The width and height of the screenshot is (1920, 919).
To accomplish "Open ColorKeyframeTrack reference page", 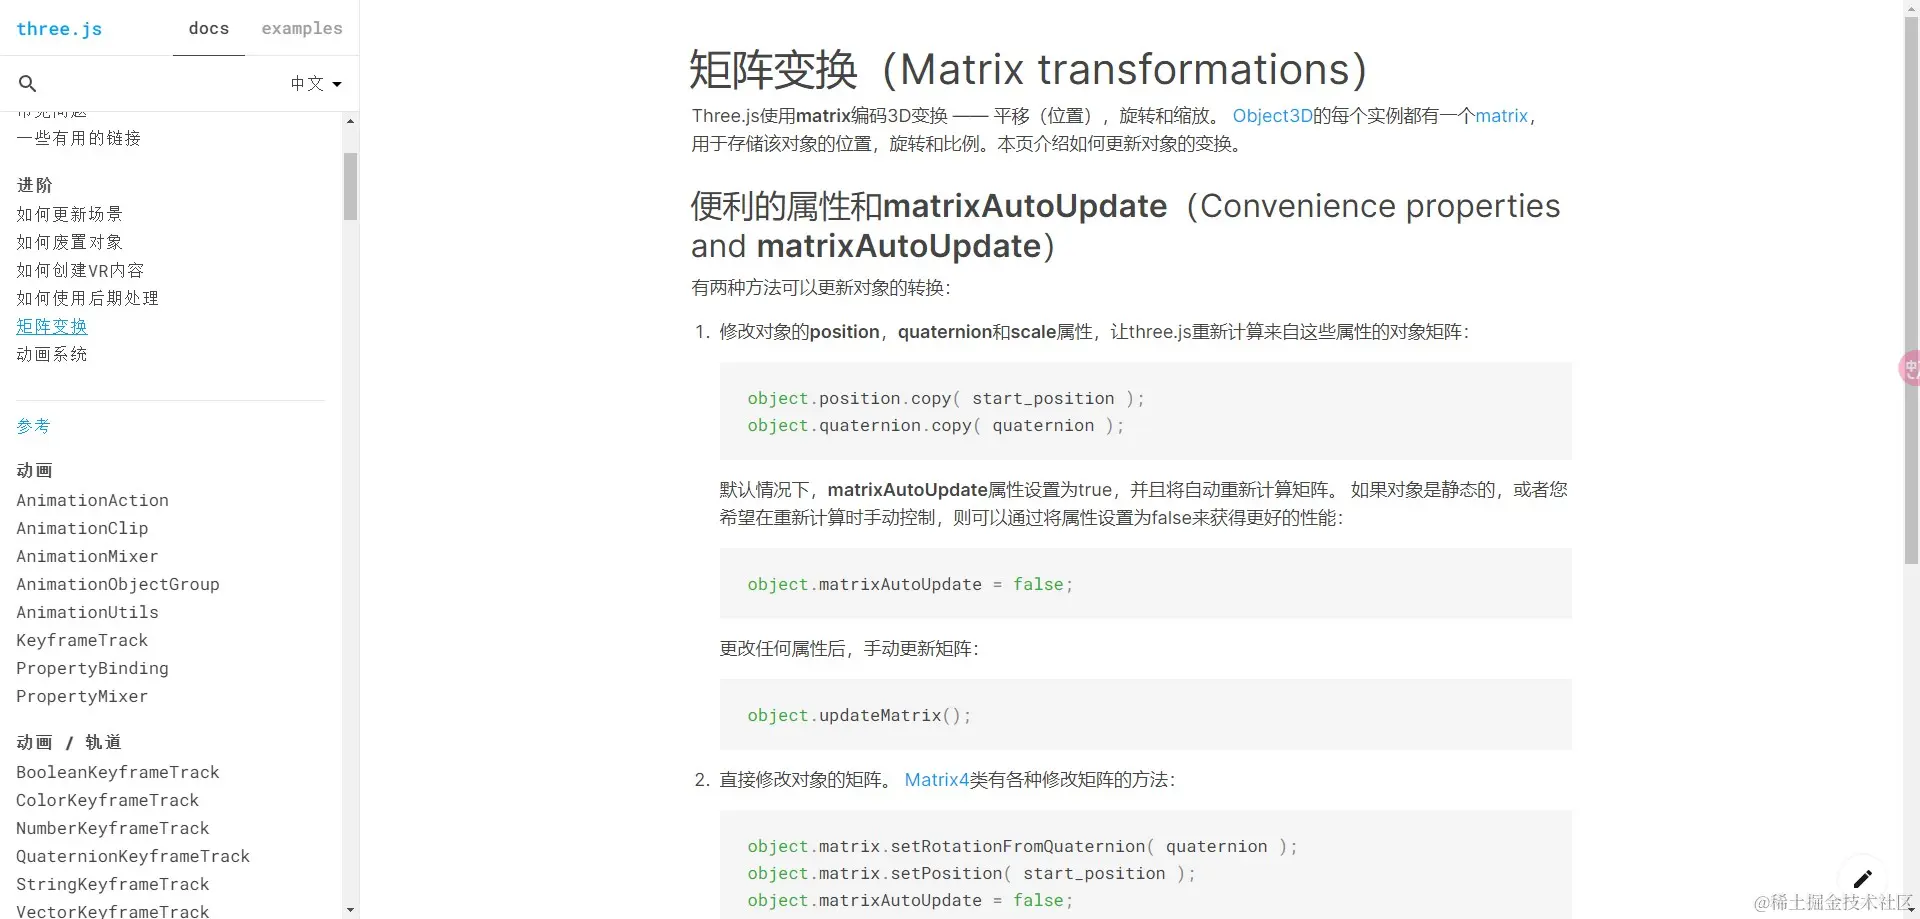I will coord(108,800).
